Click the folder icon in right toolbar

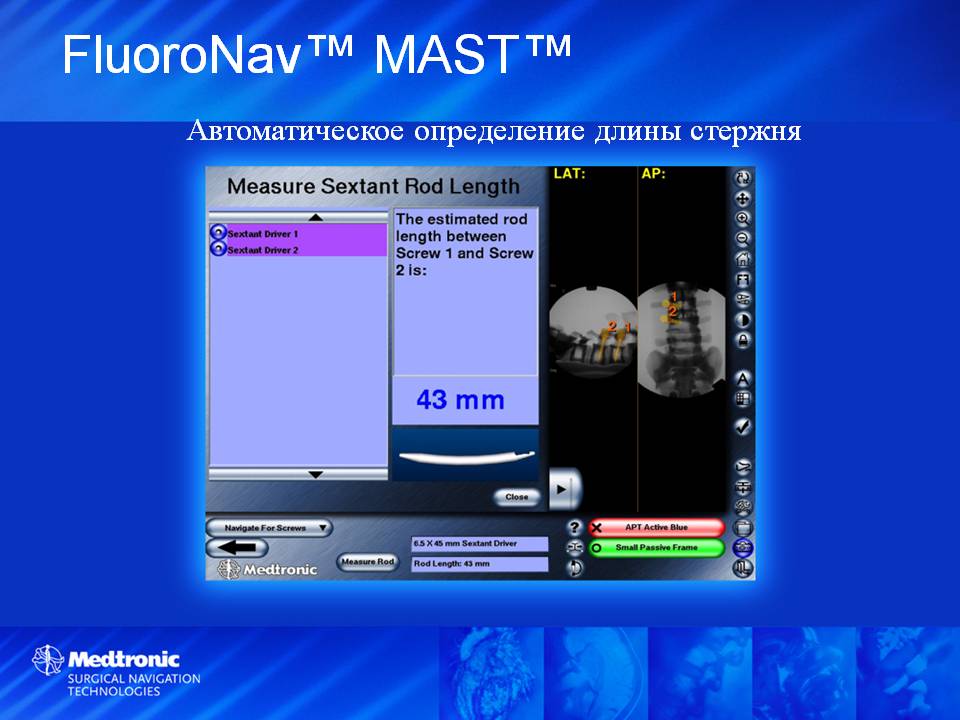coord(743,527)
